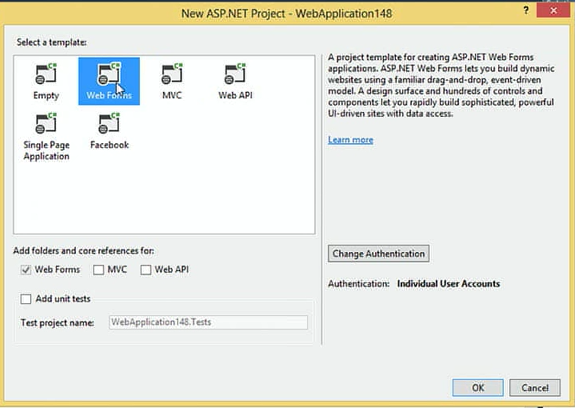This screenshot has height=408, width=575.
Task: Check the Add unit tests box
Action: point(26,299)
